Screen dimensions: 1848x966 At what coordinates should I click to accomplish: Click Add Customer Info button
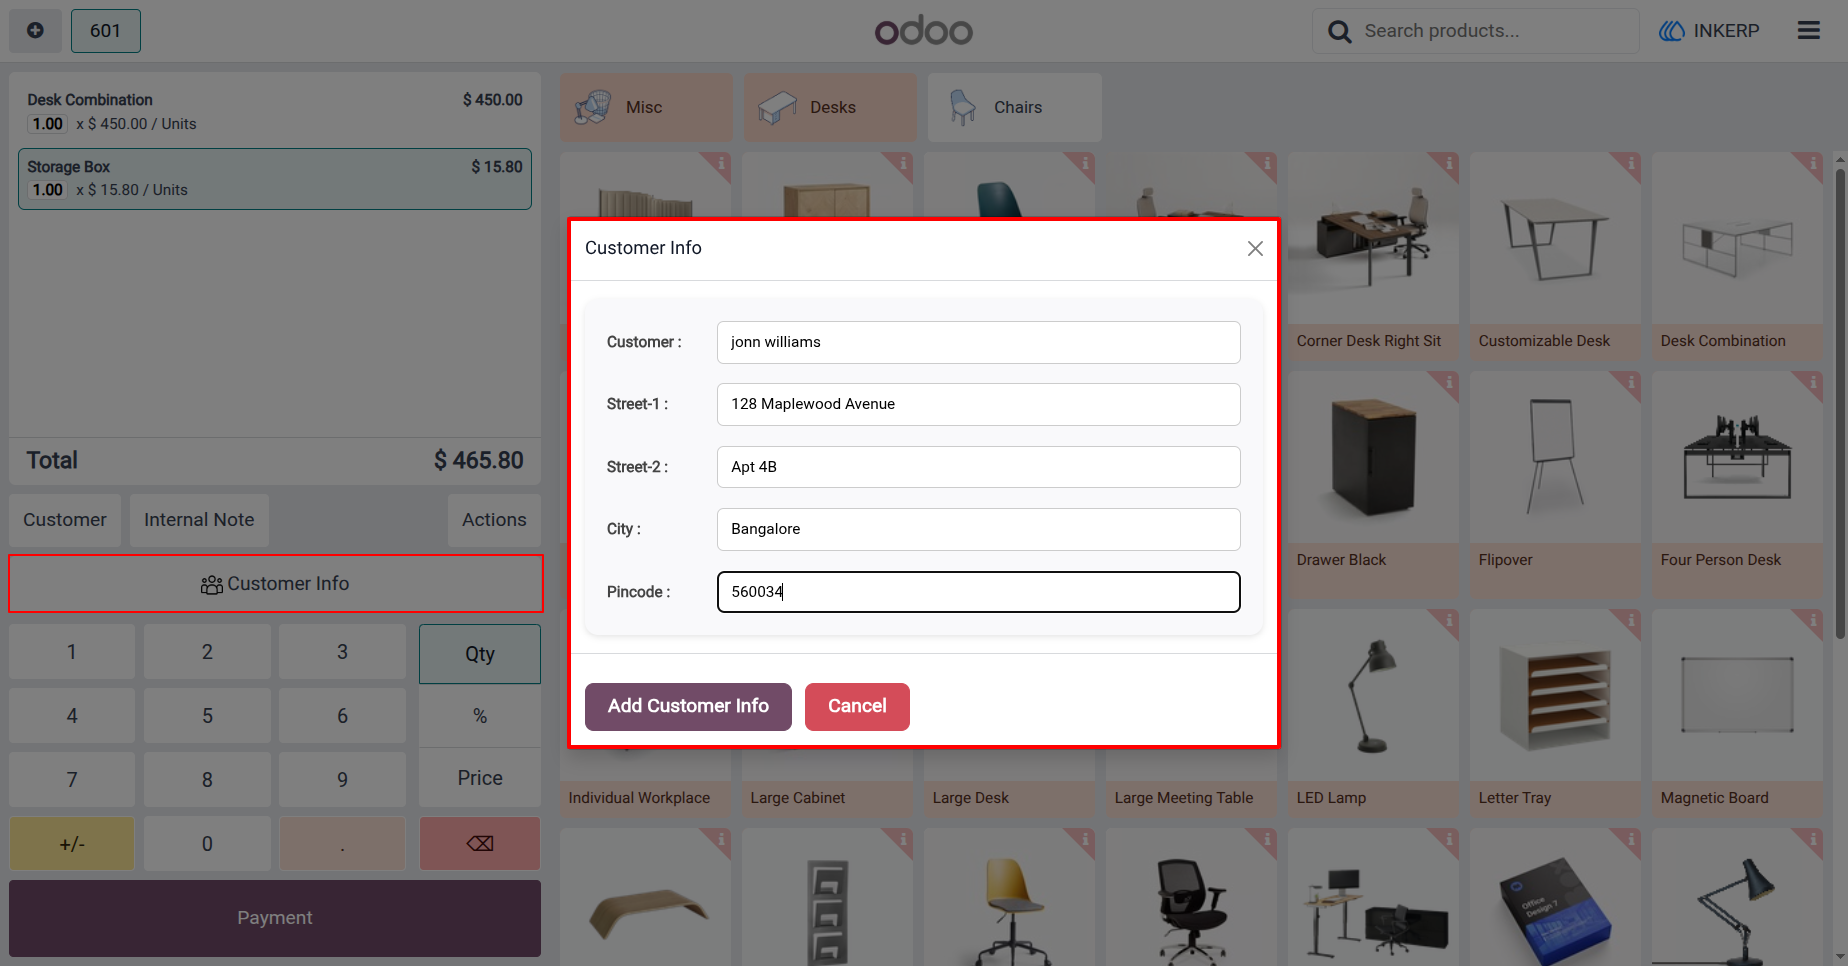pyautogui.click(x=688, y=706)
